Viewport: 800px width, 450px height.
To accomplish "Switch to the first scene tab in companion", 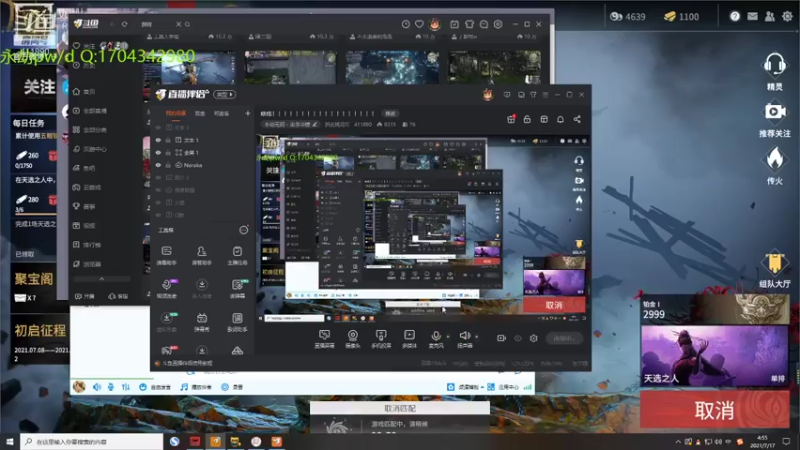I will pos(176,113).
